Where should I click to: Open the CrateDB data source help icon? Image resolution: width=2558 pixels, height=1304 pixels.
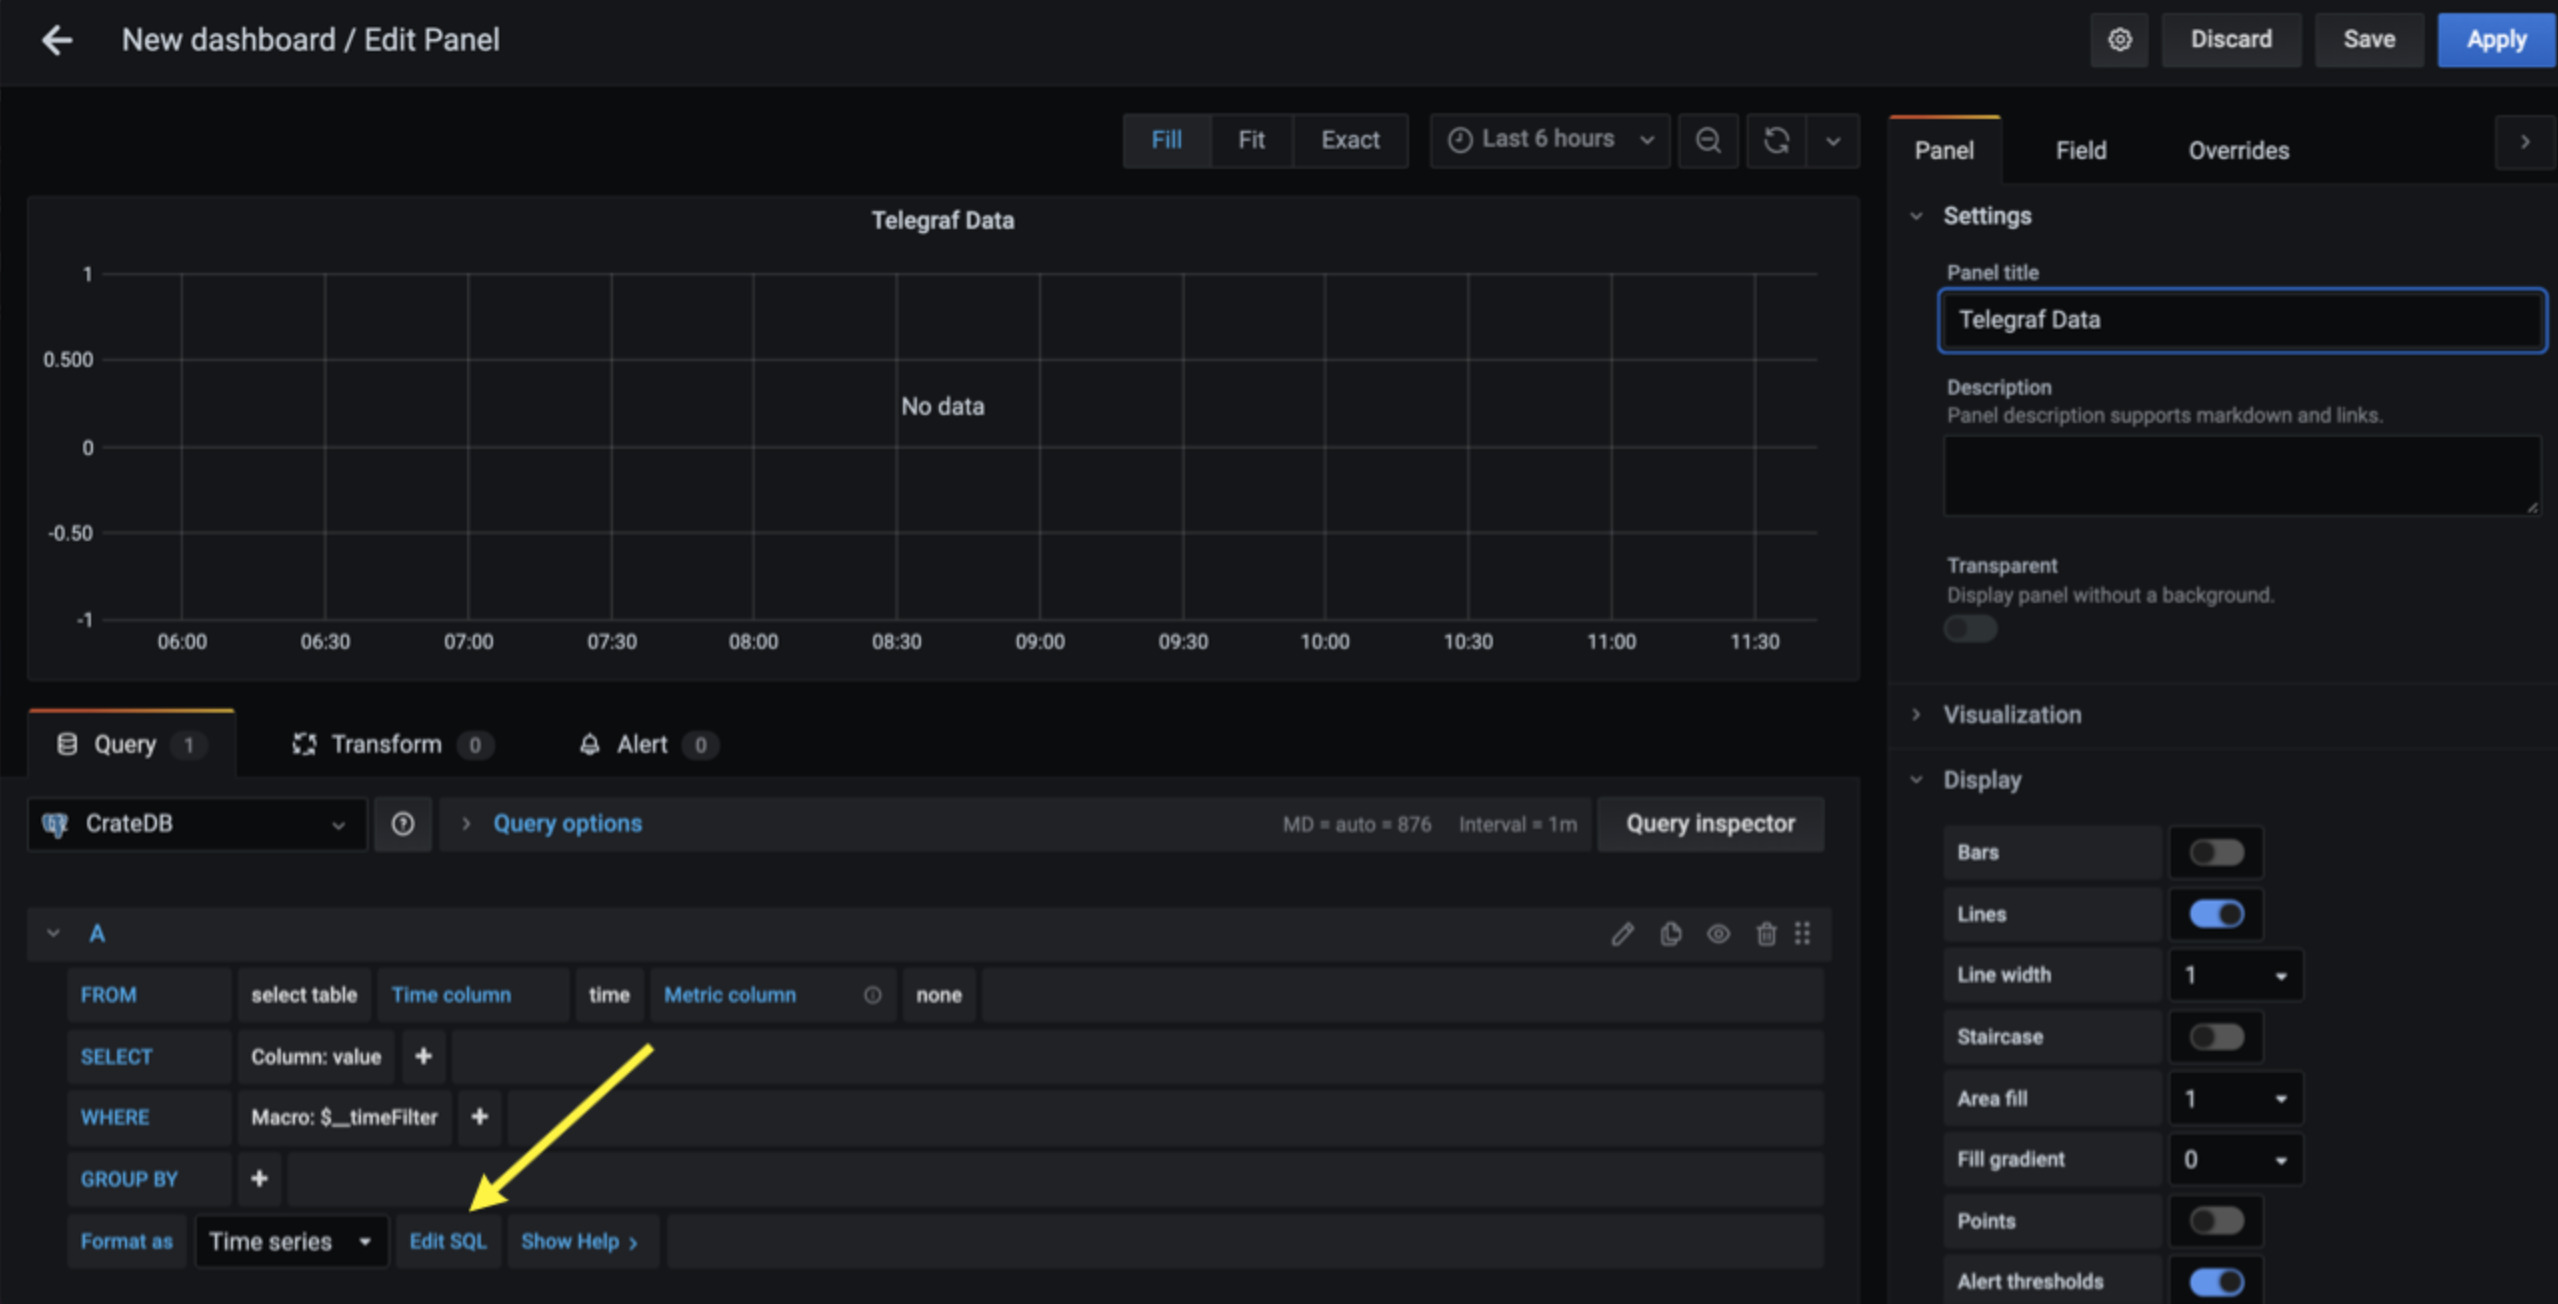(403, 824)
